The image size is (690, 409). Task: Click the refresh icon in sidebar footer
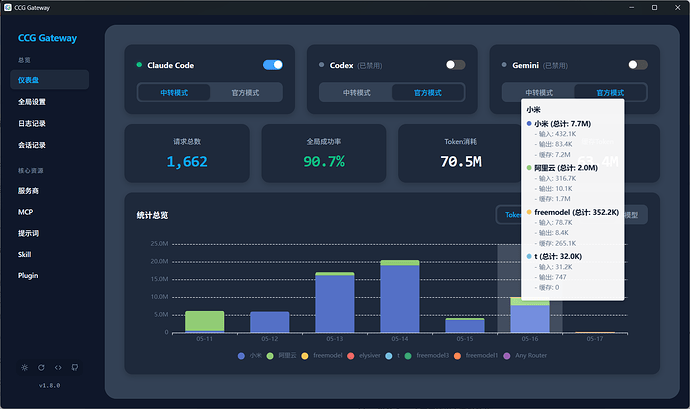41,368
